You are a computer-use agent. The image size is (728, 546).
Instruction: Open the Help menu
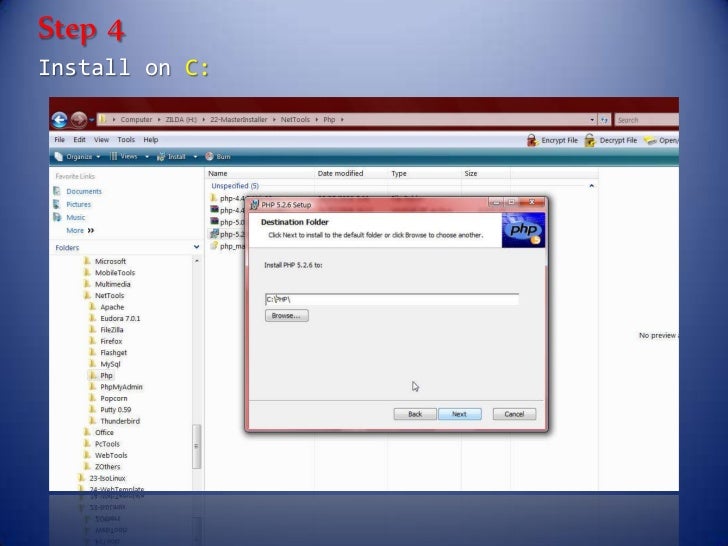coord(150,140)
